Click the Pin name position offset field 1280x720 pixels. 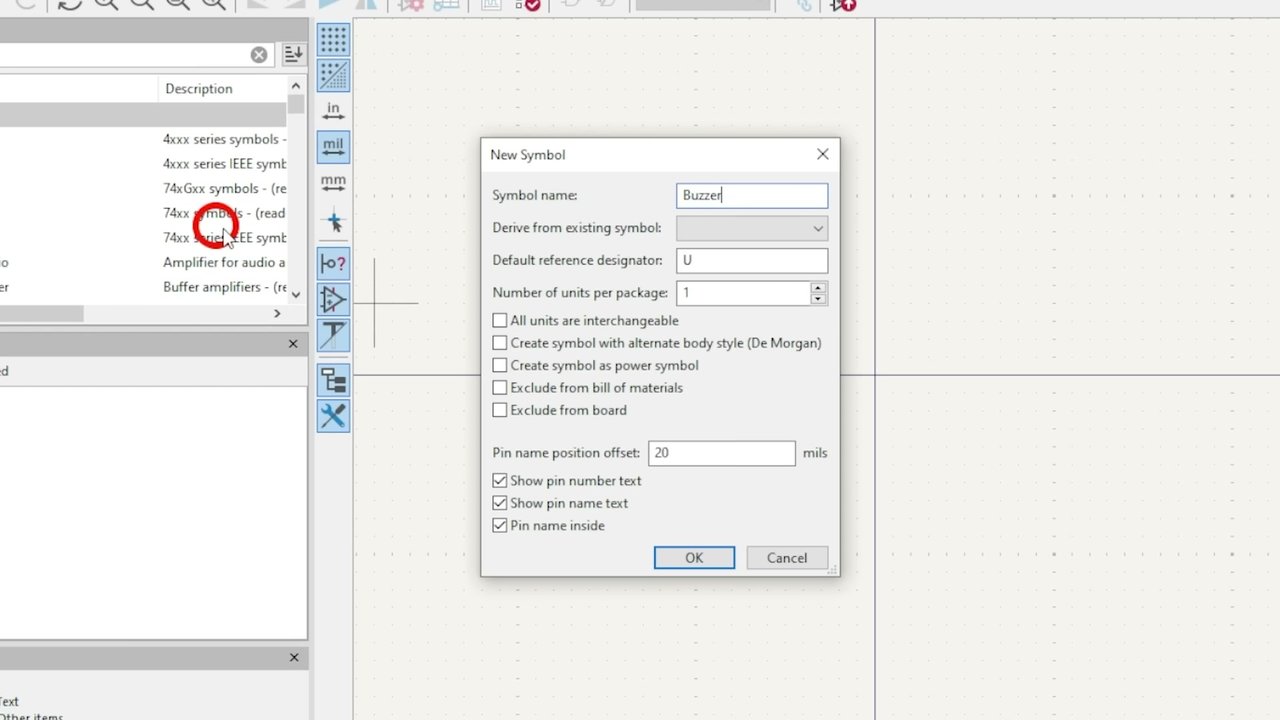pos(722,453)
